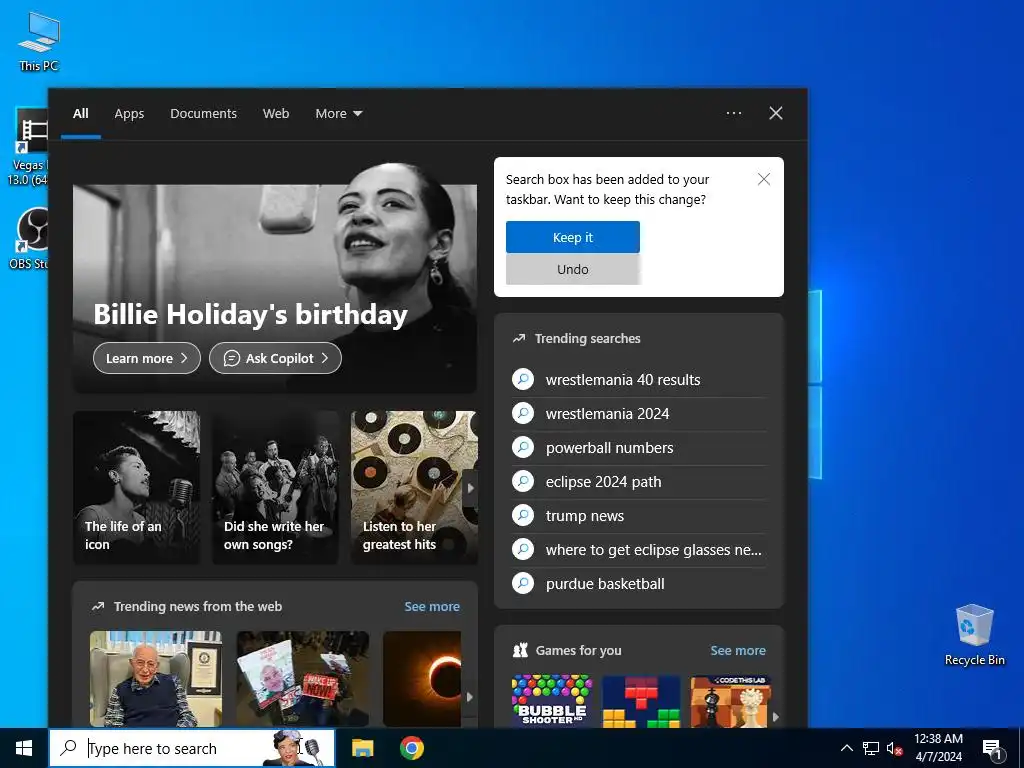Screen dimensions: 1024x768
Task: Open the This PC desktop icon
Action: (39, 40)
